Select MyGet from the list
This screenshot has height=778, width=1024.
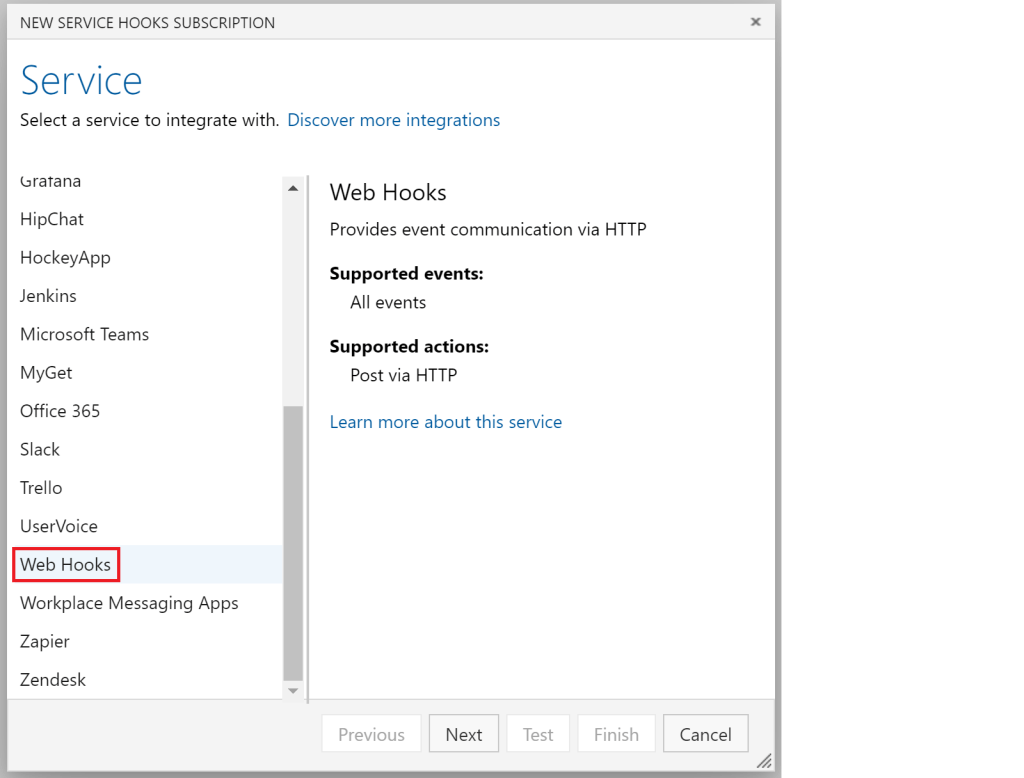point(46,373)
